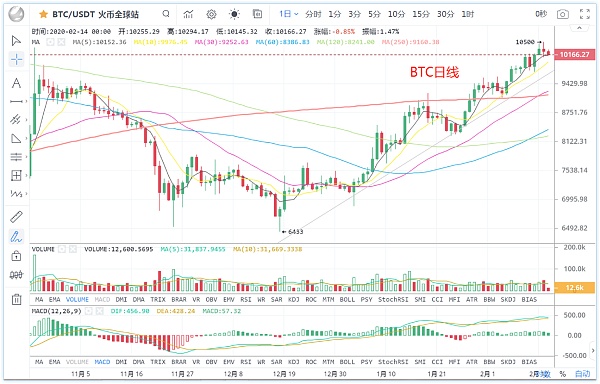
Task: Switch to the 1时 interval
Action: pos(467,15)
